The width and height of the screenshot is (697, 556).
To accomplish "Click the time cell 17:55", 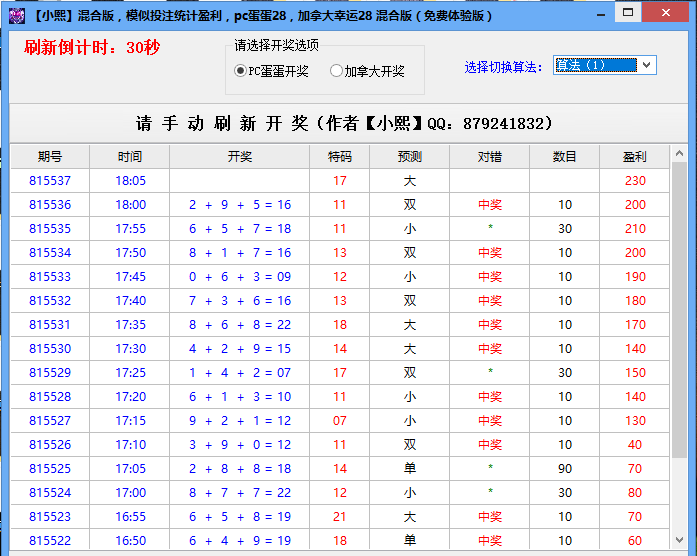I will pyautogui.click(x=130, y=229).
